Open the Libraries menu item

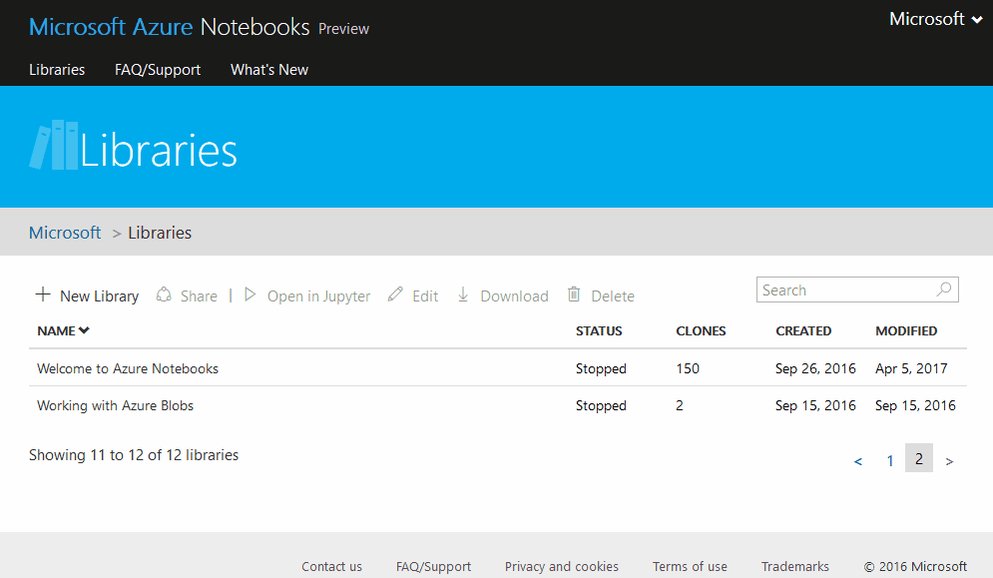57,70
